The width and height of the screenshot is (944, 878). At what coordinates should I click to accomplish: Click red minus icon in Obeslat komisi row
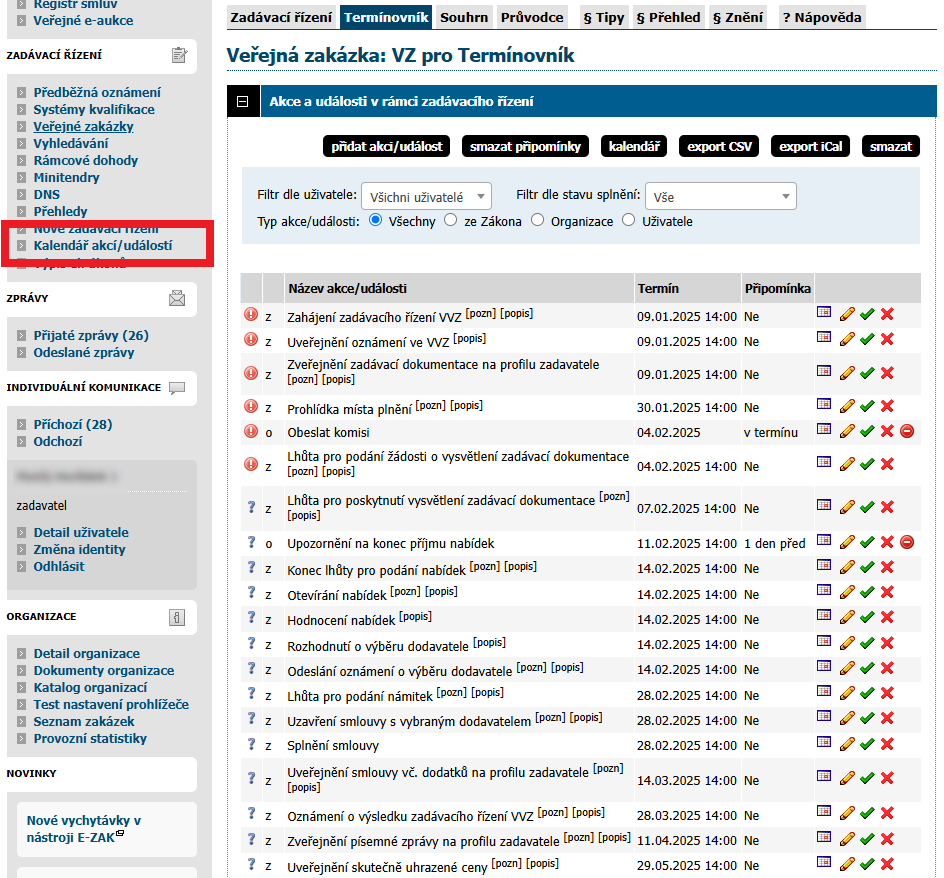pos(907,431)
